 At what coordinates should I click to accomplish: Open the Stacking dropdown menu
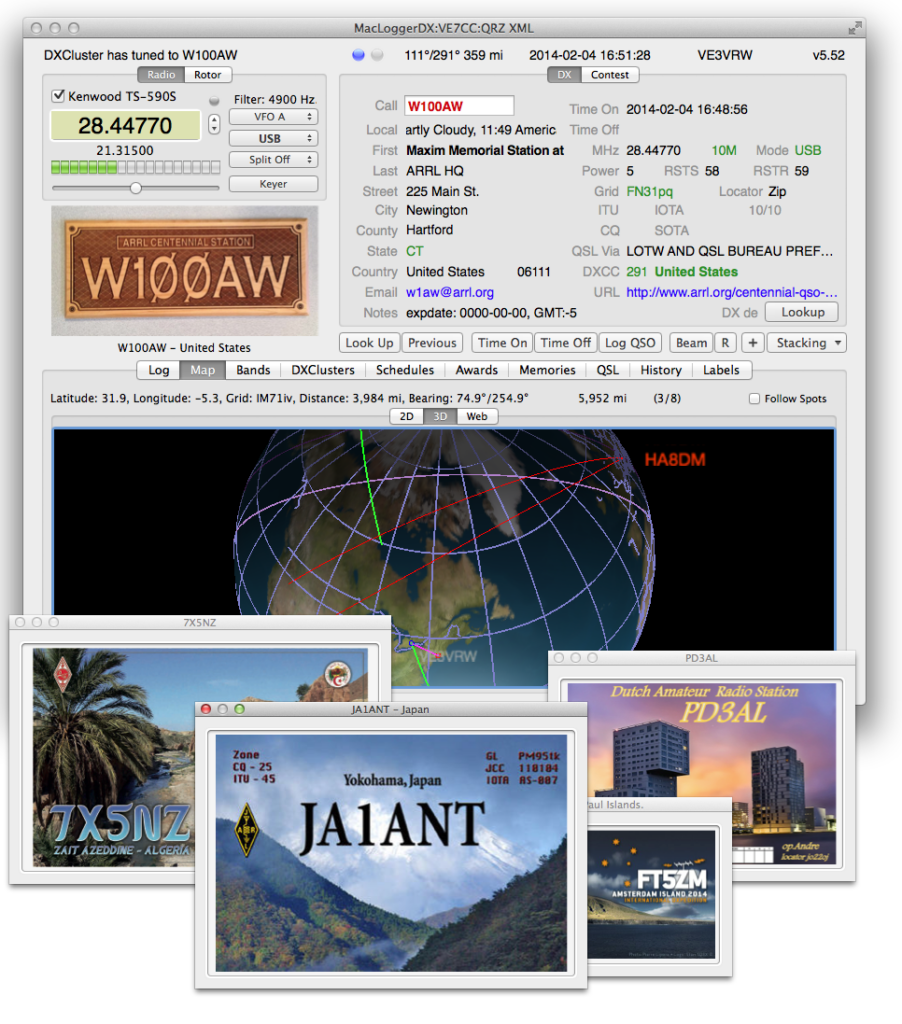[806, 343]
